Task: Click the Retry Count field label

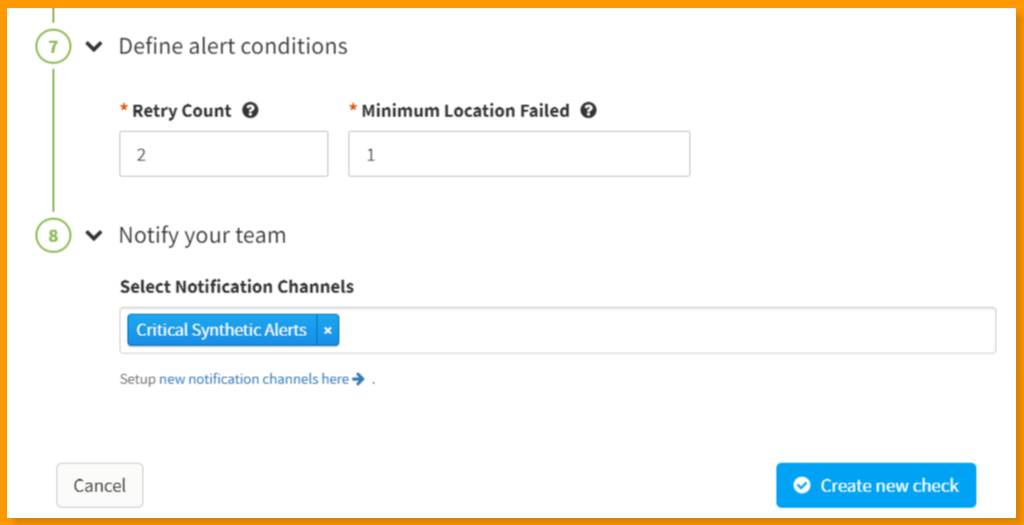Action: tap(182, 111)
